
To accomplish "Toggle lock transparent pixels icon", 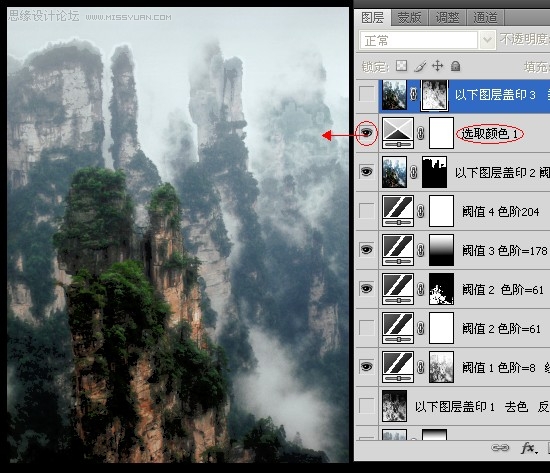I will pos(402,66).
